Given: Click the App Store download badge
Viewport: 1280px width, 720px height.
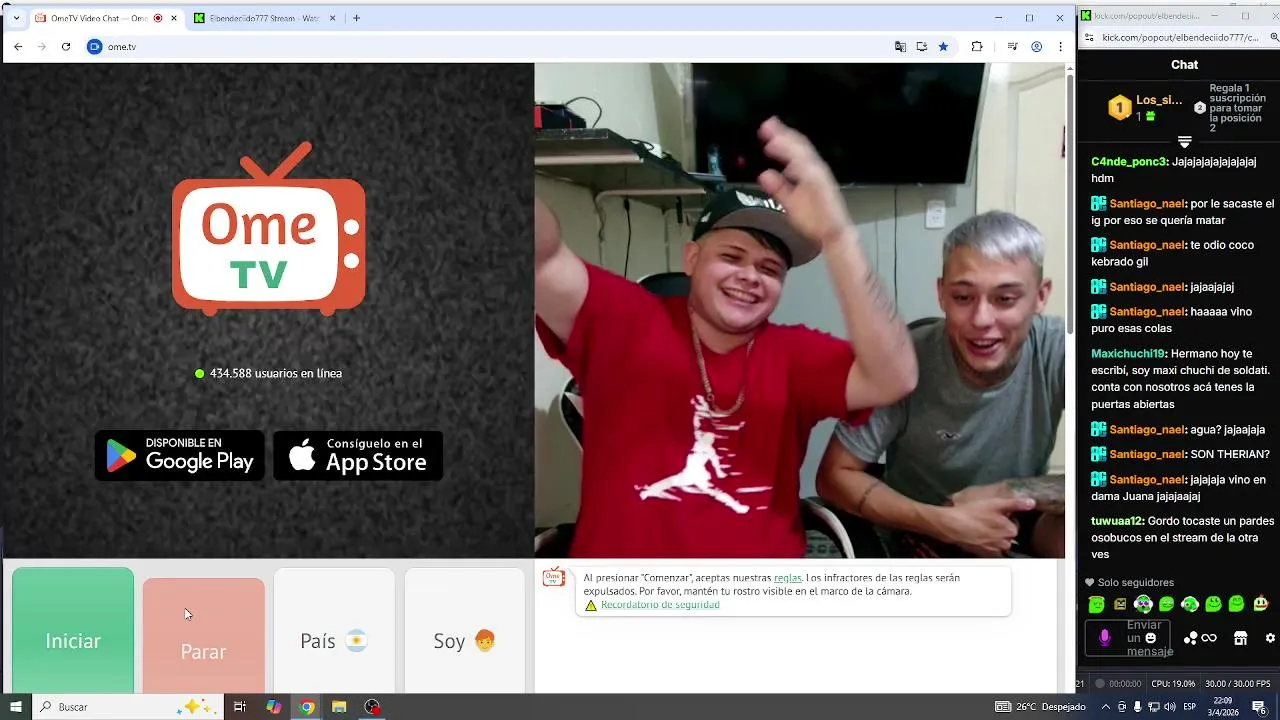Looking at the screenshot, I should tap(358, 455).
